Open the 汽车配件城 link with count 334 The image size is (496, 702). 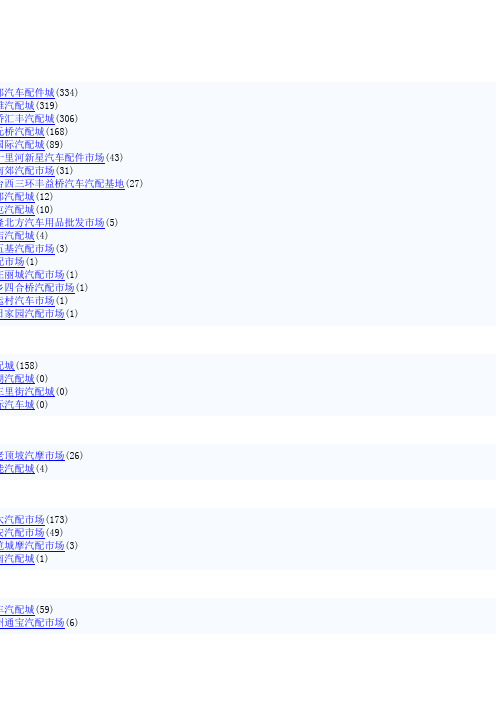[27, 93]
